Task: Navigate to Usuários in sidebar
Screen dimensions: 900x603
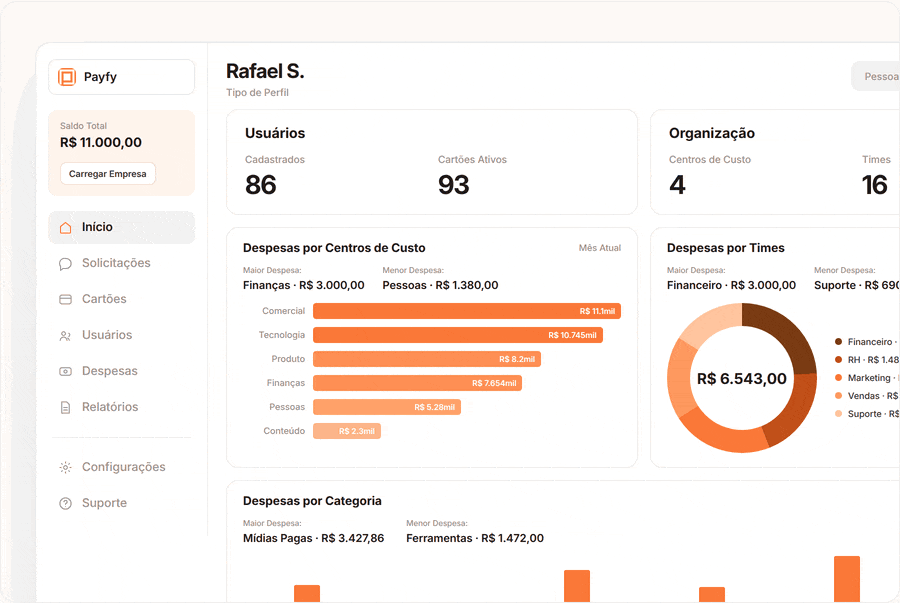Action: click(122, 335)
